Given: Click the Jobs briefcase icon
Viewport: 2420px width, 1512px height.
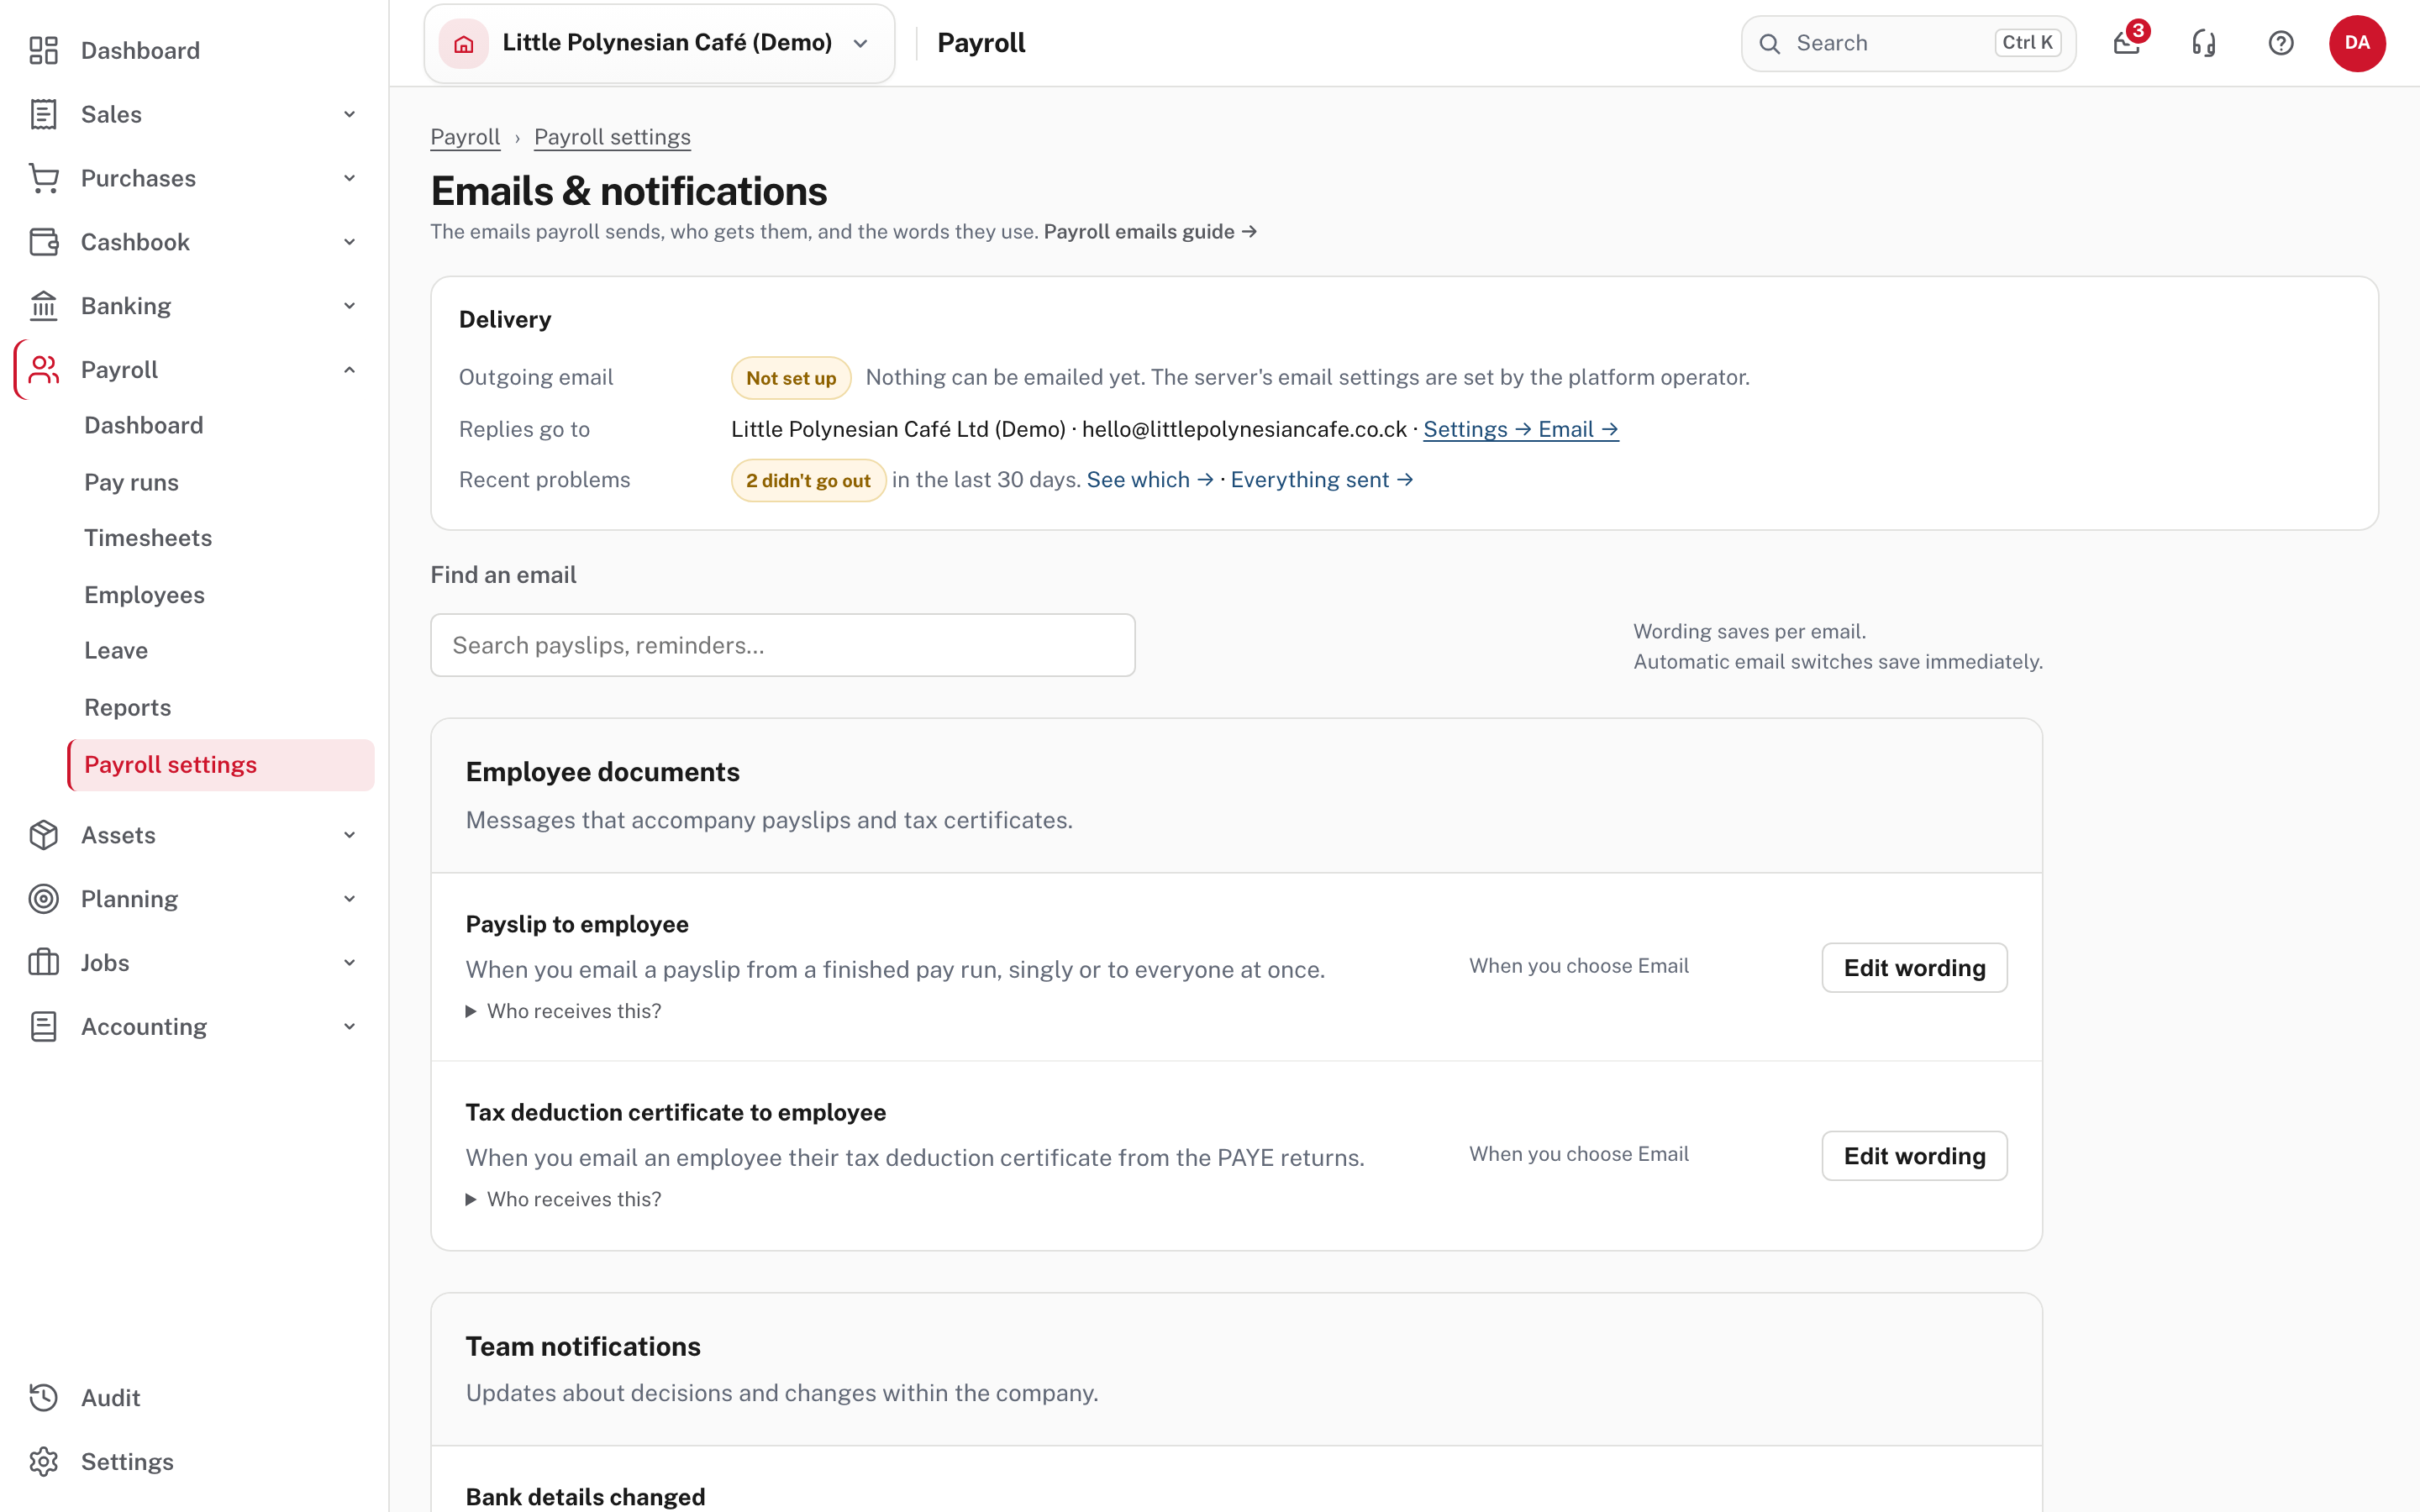Looking at the screenshot, I should click(x=43, y=963).
